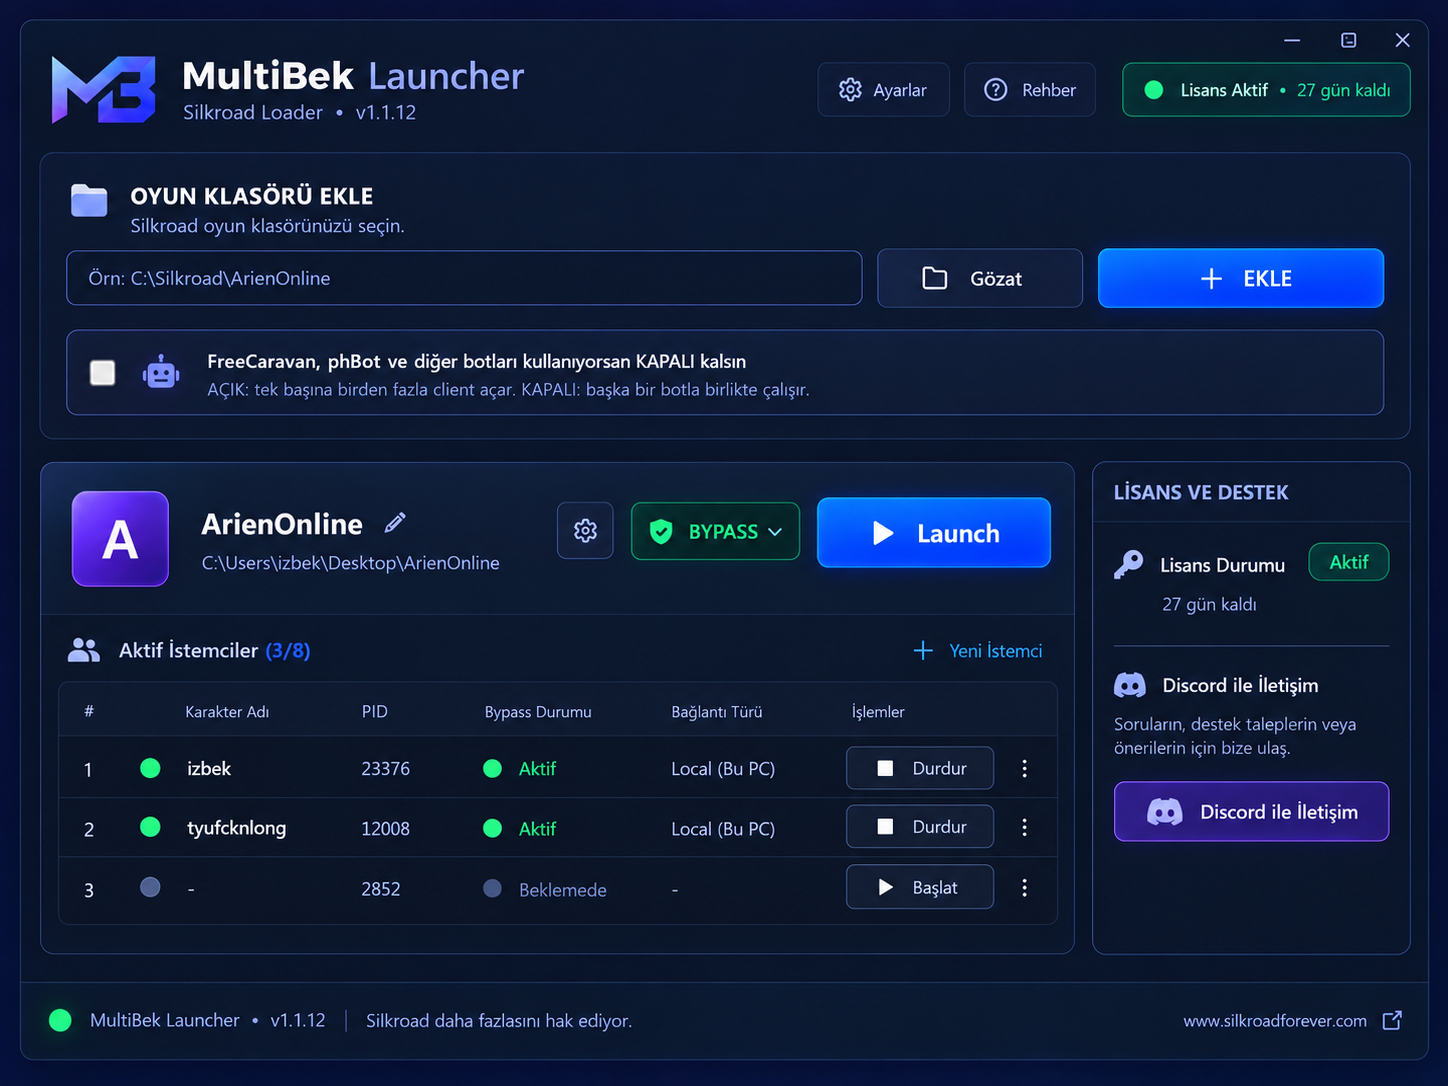Click the Bağlantı Türü column header
The width and height of the screenshot is (1448, 1086).
pos(717,712)
